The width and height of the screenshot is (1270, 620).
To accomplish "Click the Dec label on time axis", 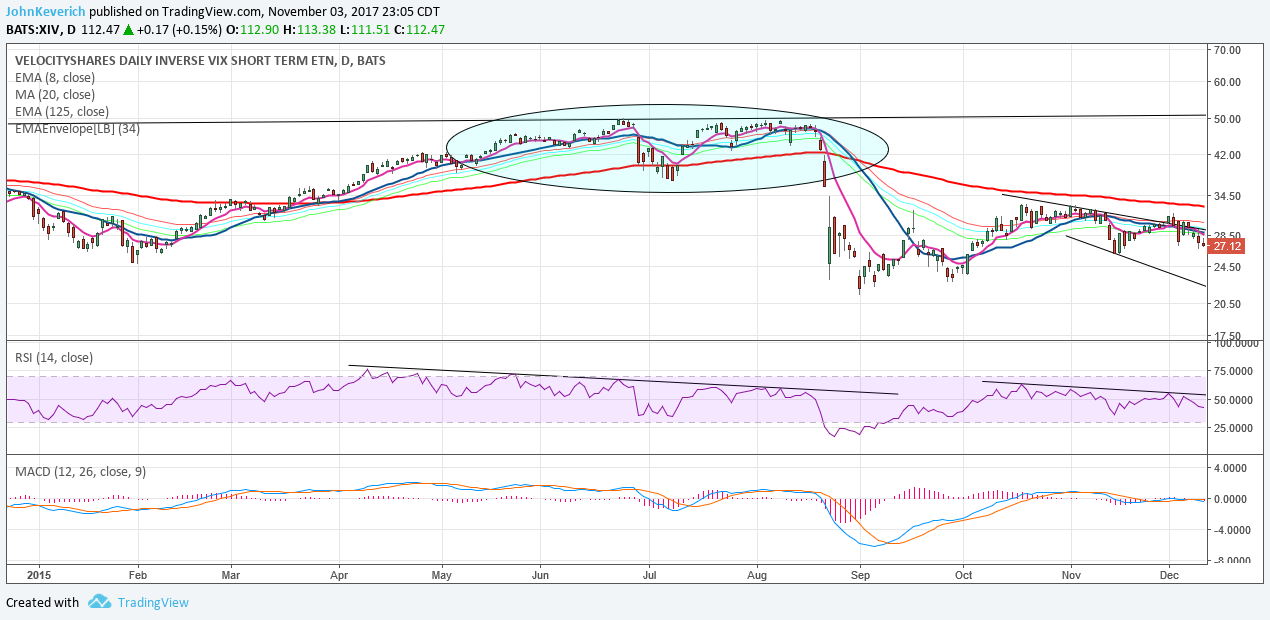I will [x=1170, y=575].
